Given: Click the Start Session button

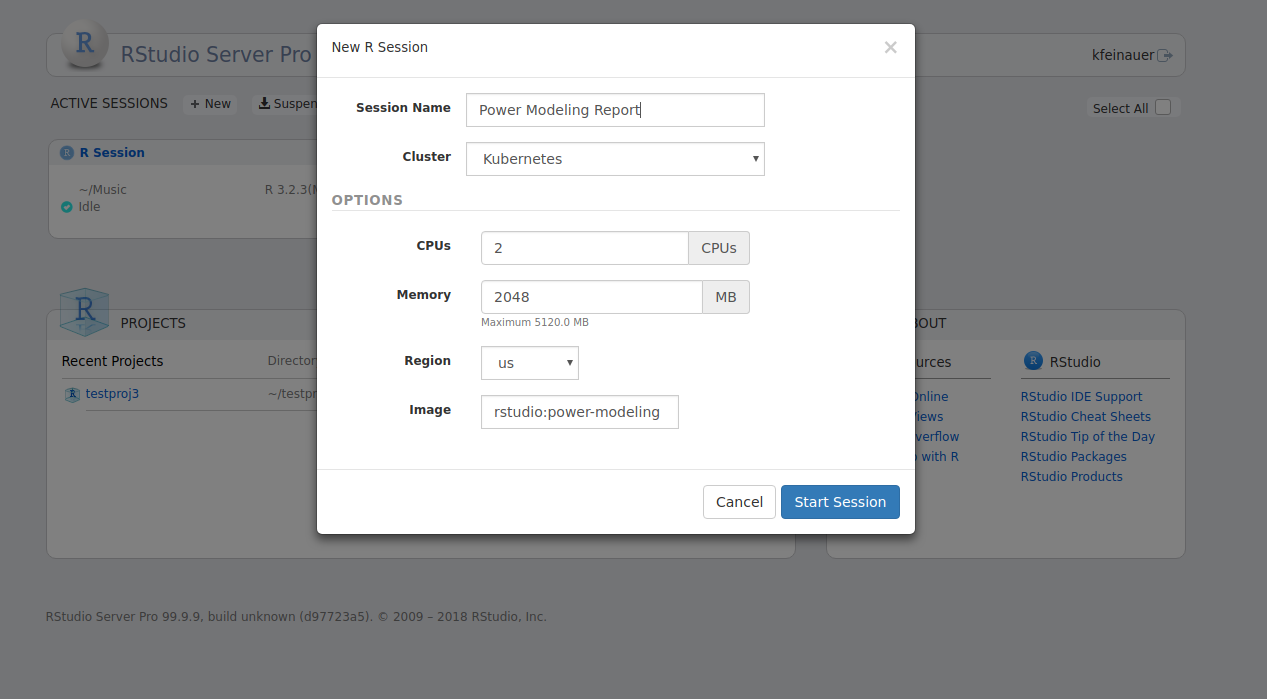Looking at the screenshot, I should [840, 502].
